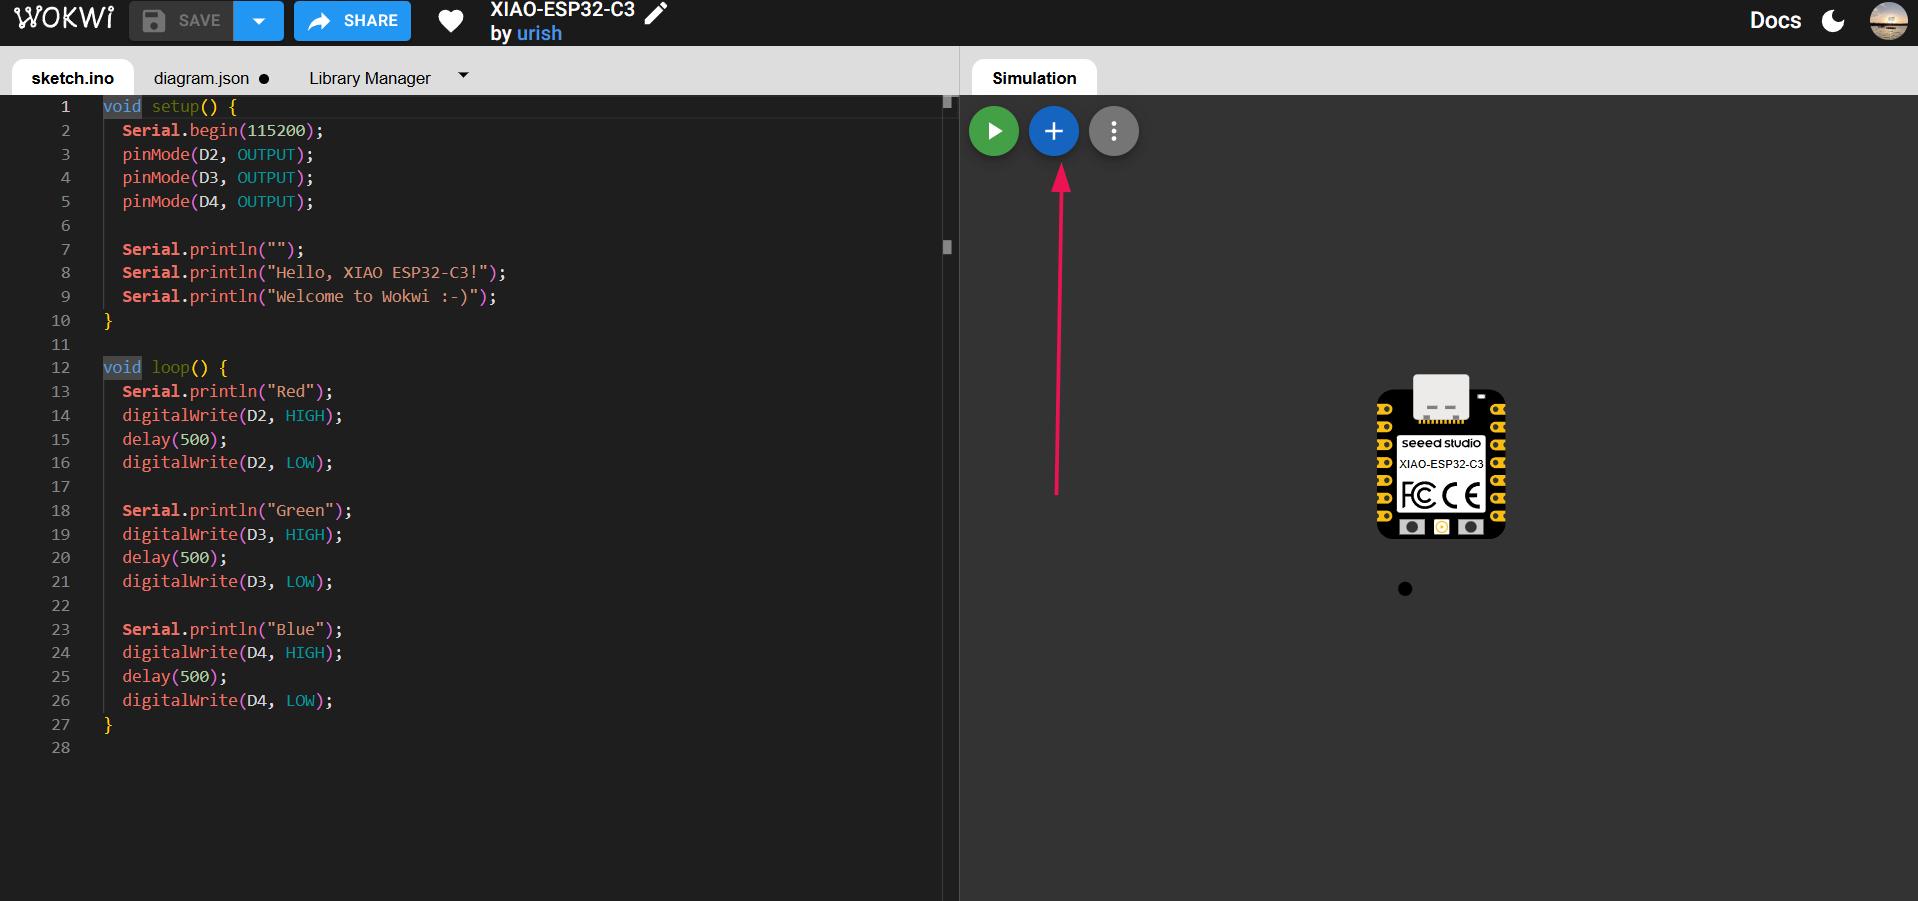Click the "digitalWrite(D2, LOW);" line
This screenshot has width=1918, height=901.
[x=228, y=462]
